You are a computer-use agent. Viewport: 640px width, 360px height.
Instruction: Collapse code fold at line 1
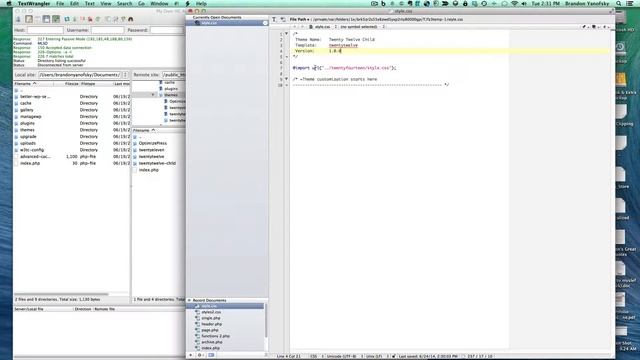(287, 34)
